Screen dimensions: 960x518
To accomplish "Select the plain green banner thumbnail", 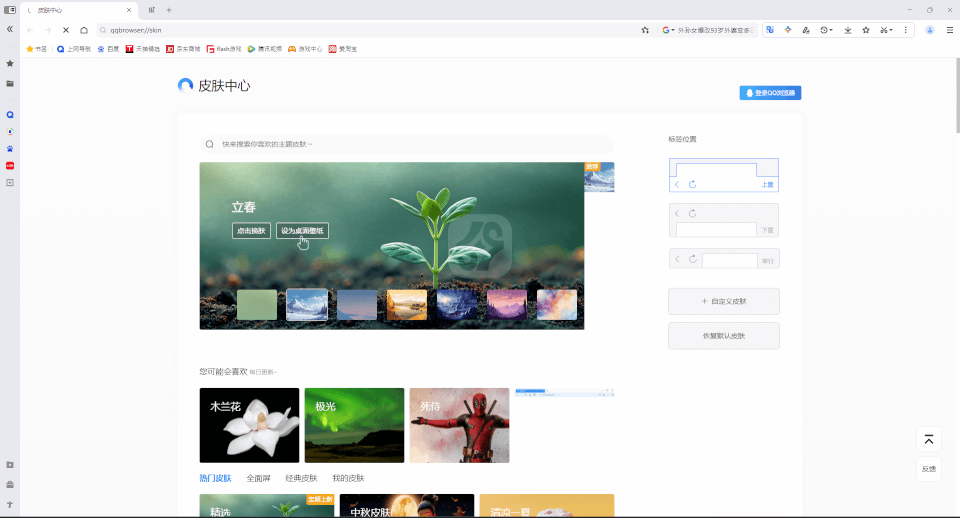I will coord(257,305).
